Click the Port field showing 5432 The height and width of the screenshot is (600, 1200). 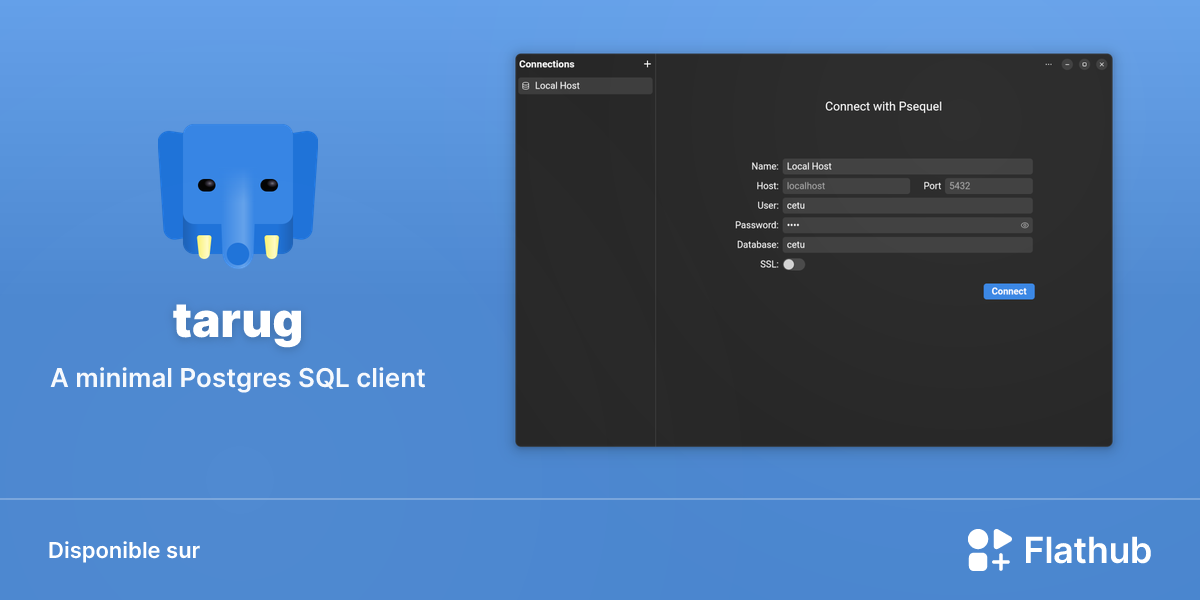[x=989, y=186]
